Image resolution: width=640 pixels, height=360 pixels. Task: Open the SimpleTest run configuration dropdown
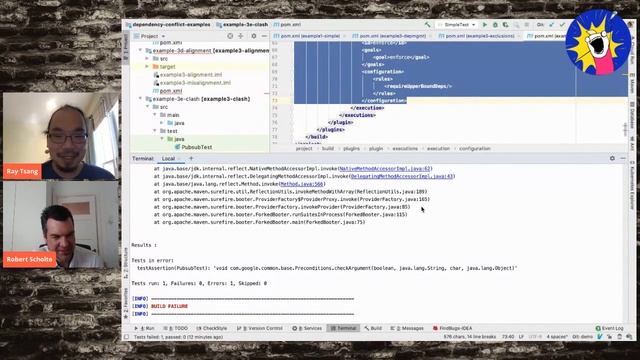coord(456,24)
